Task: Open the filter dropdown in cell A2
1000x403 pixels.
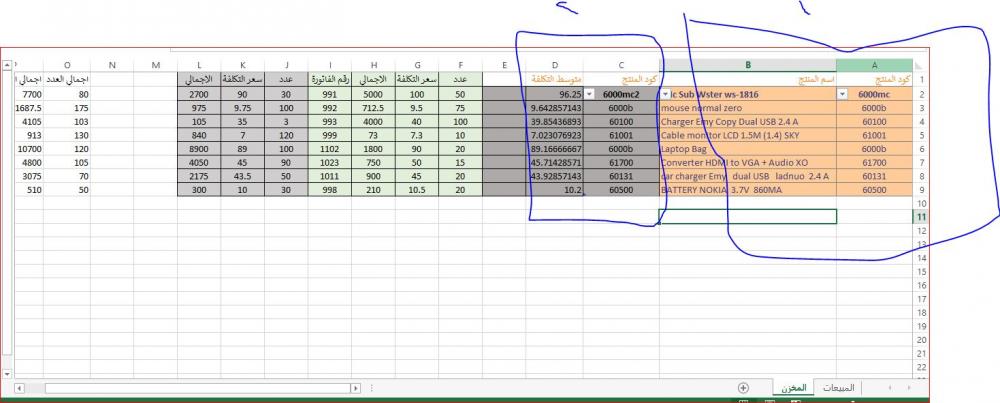Action: click(x=842, y=94)
